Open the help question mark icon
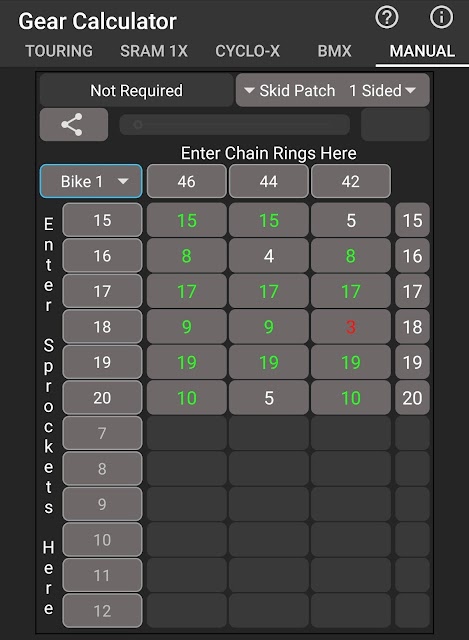Viewport: 469px width, 640px height. tap(386, 18)
